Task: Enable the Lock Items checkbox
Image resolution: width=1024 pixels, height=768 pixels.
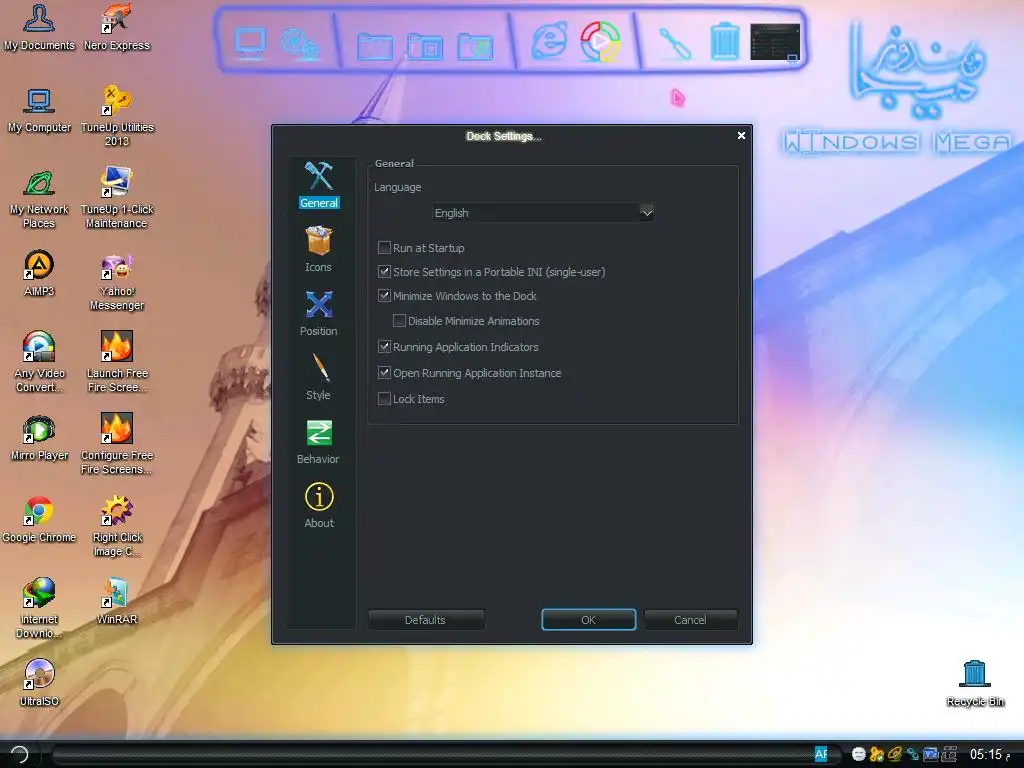Action: click(385, 398)
